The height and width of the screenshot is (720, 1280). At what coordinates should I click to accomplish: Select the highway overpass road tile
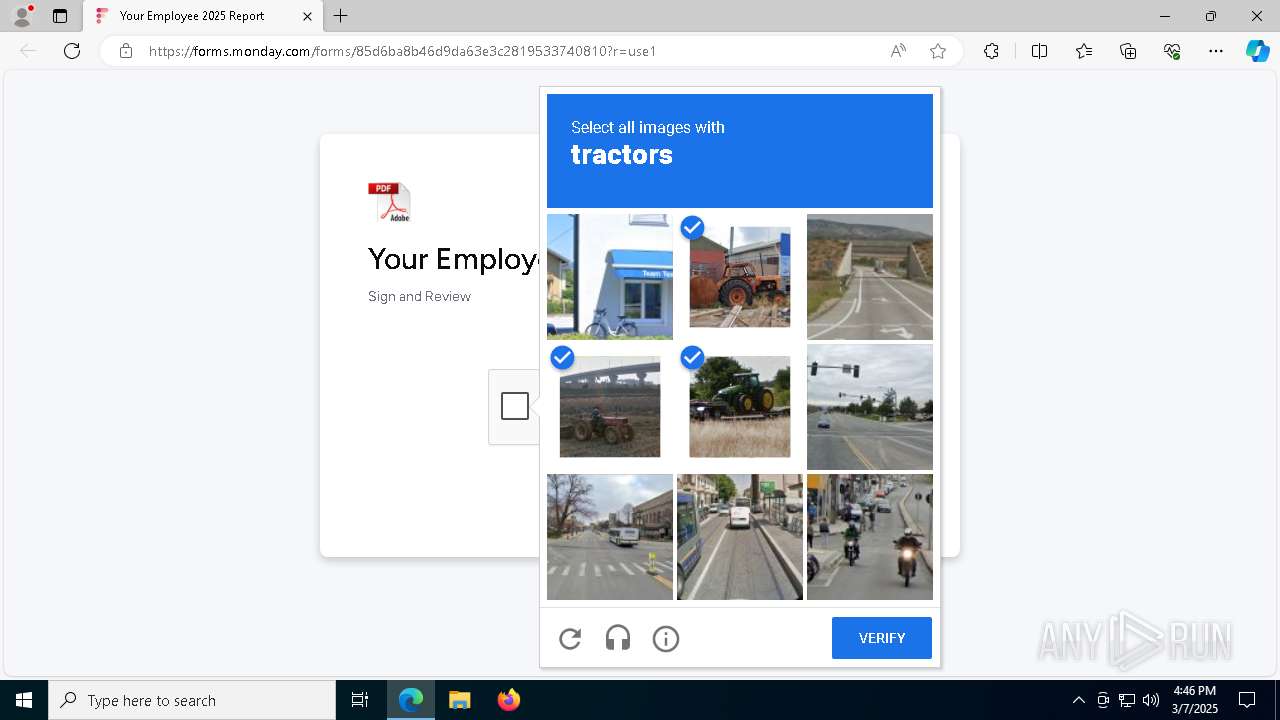pos(870,277)
